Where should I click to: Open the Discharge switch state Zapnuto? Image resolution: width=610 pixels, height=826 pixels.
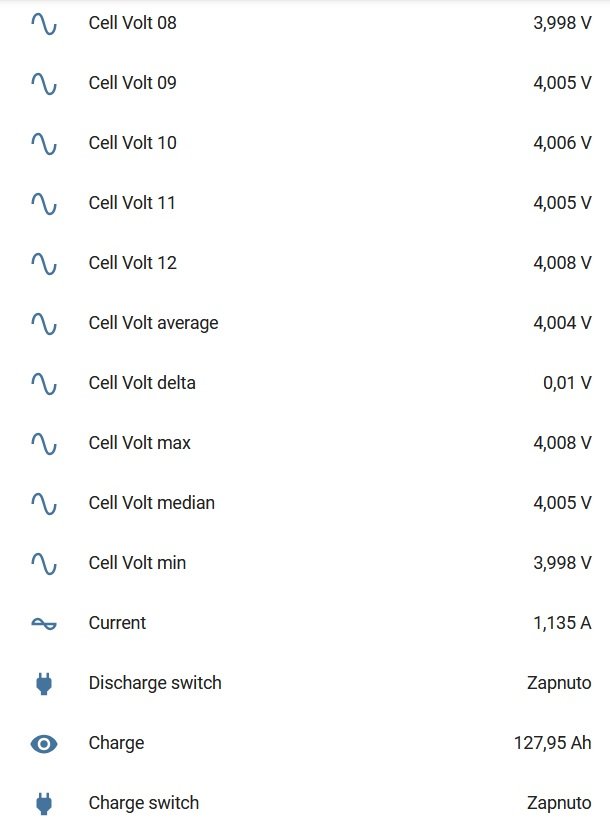(x=559, y=683)
